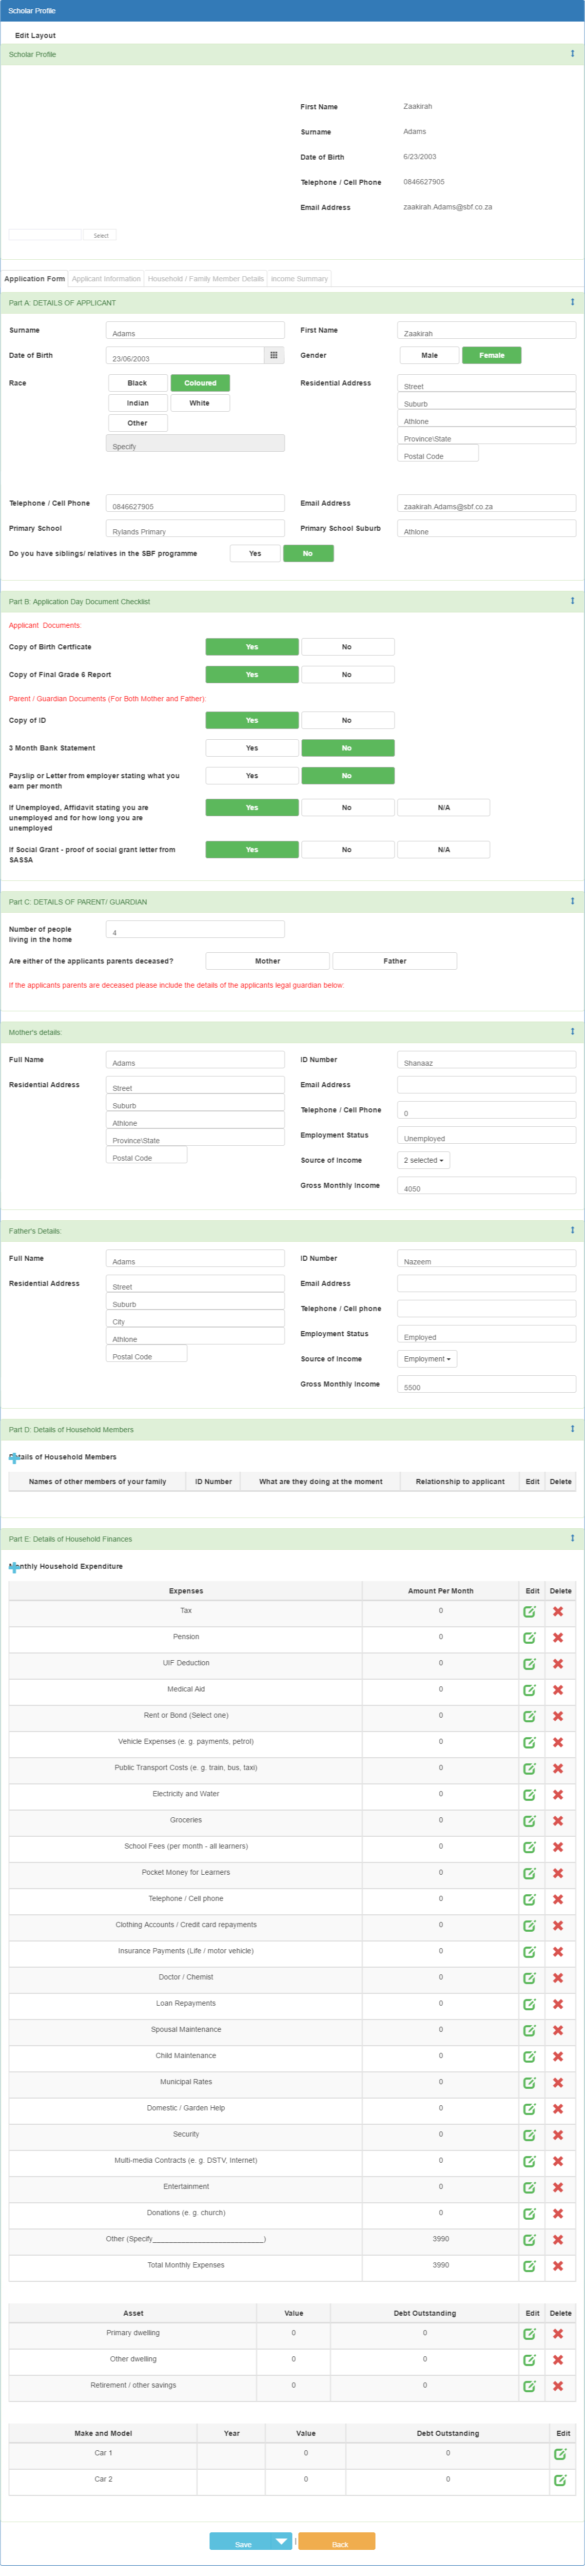Click the Primary School input field
The width and height of the screenshot is (585, 2576).
click(x=195, y=528)
